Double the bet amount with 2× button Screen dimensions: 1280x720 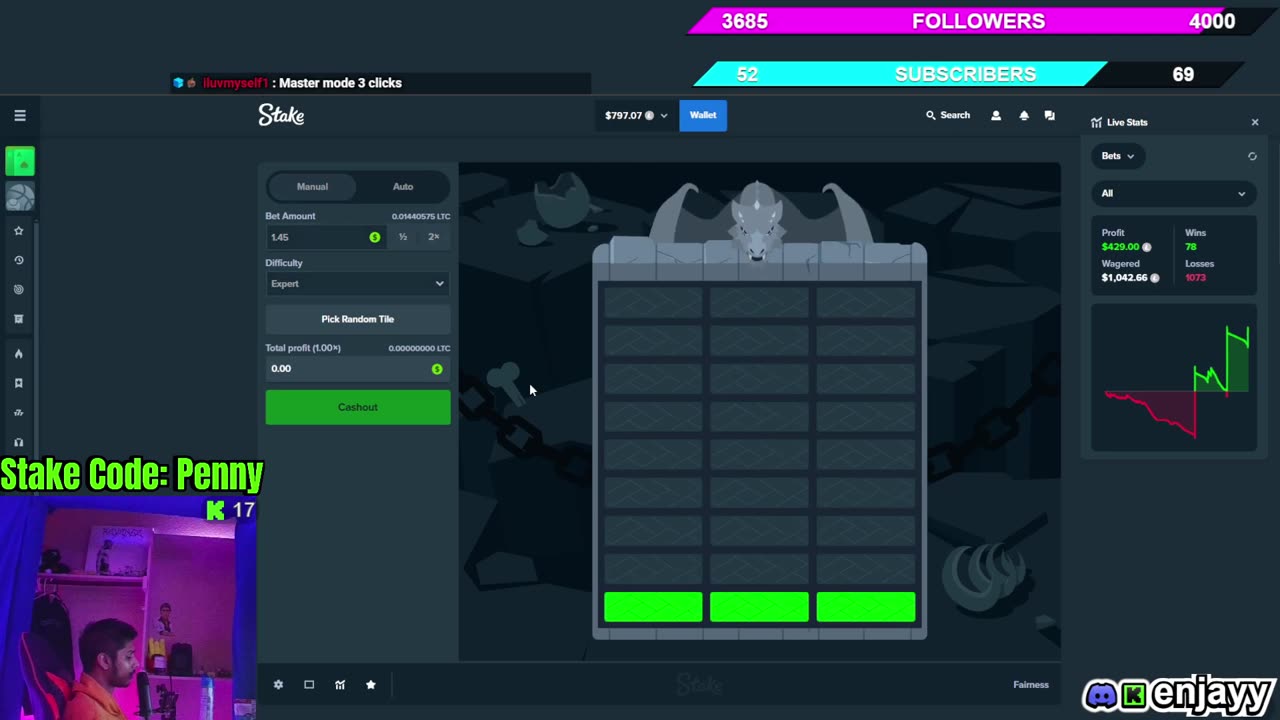434,237
